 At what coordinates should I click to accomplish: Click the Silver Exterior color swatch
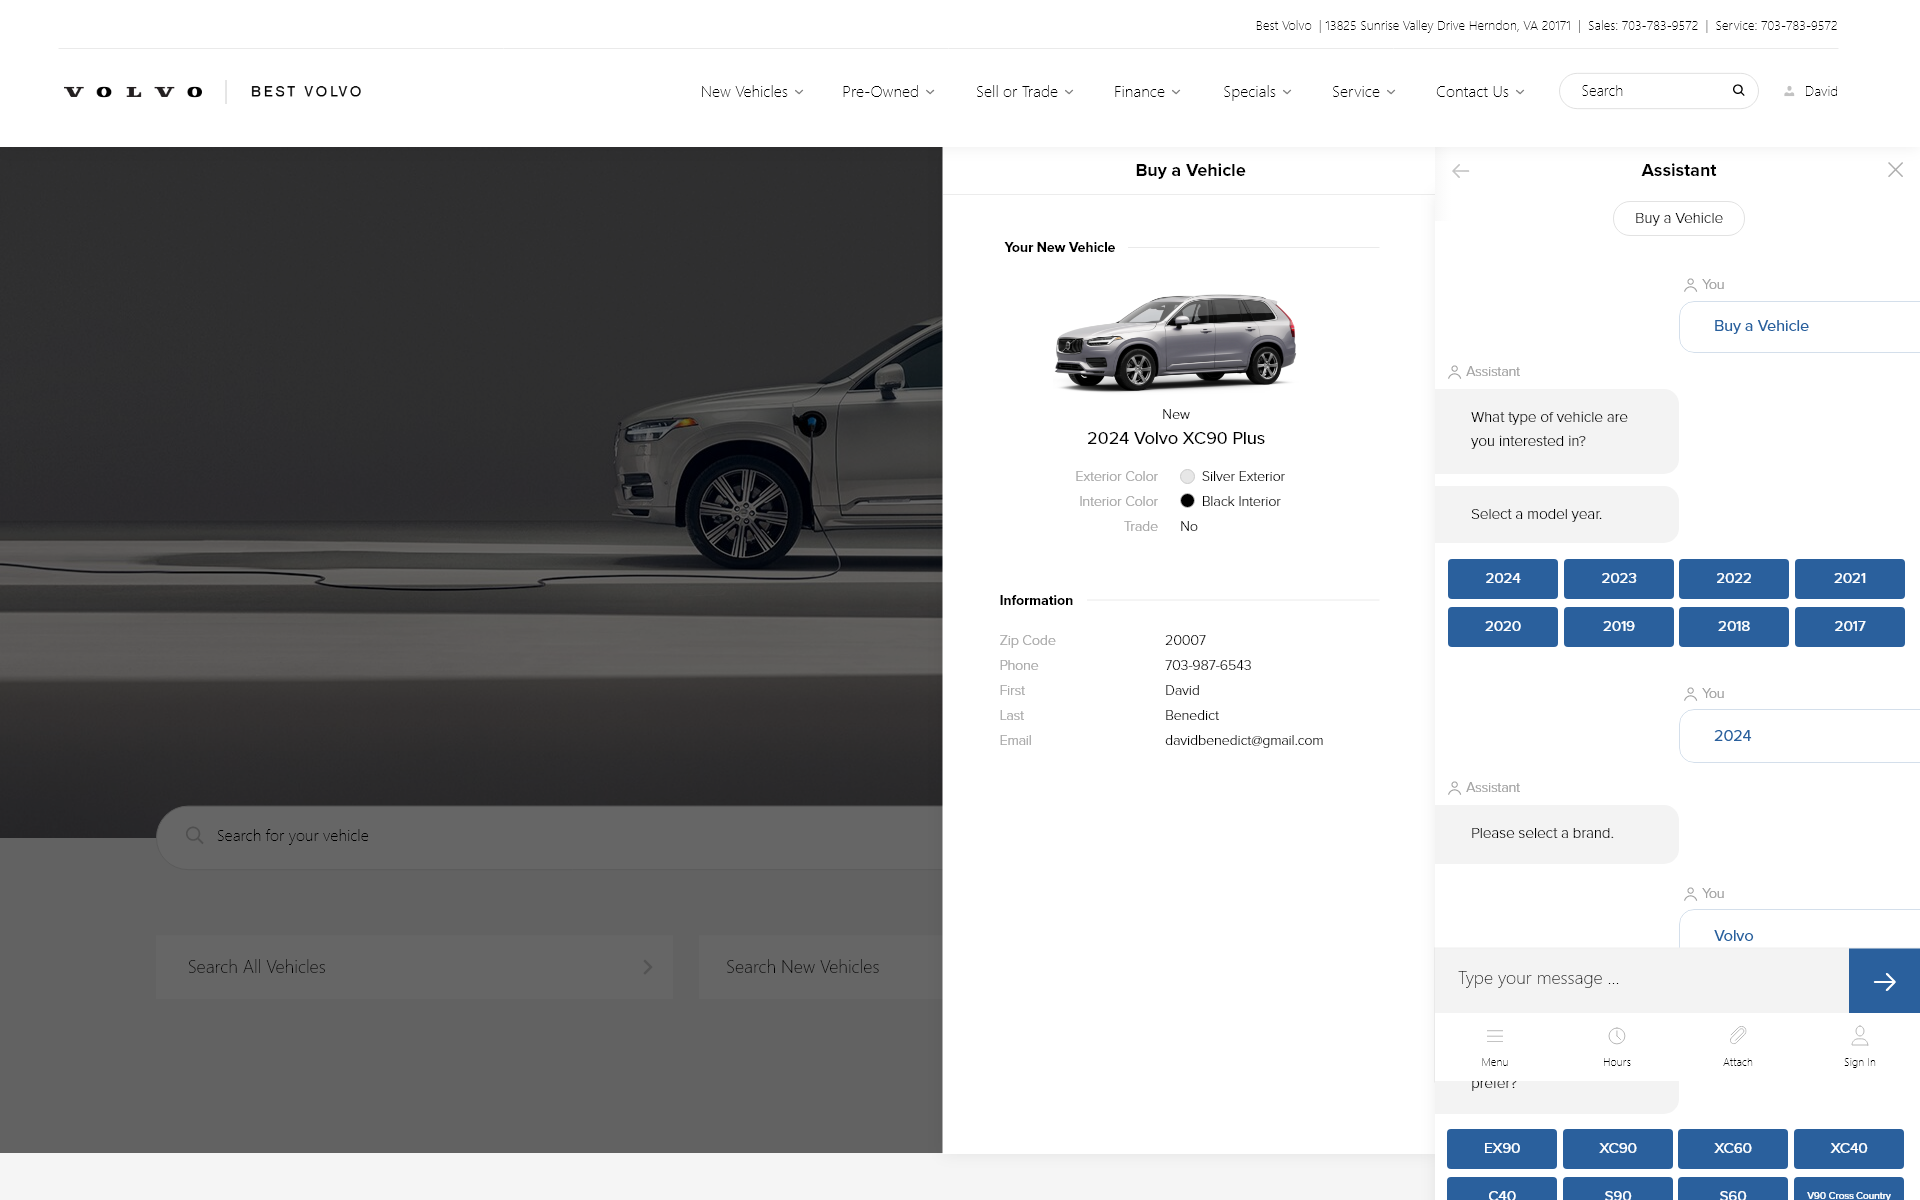[1187, 477]
